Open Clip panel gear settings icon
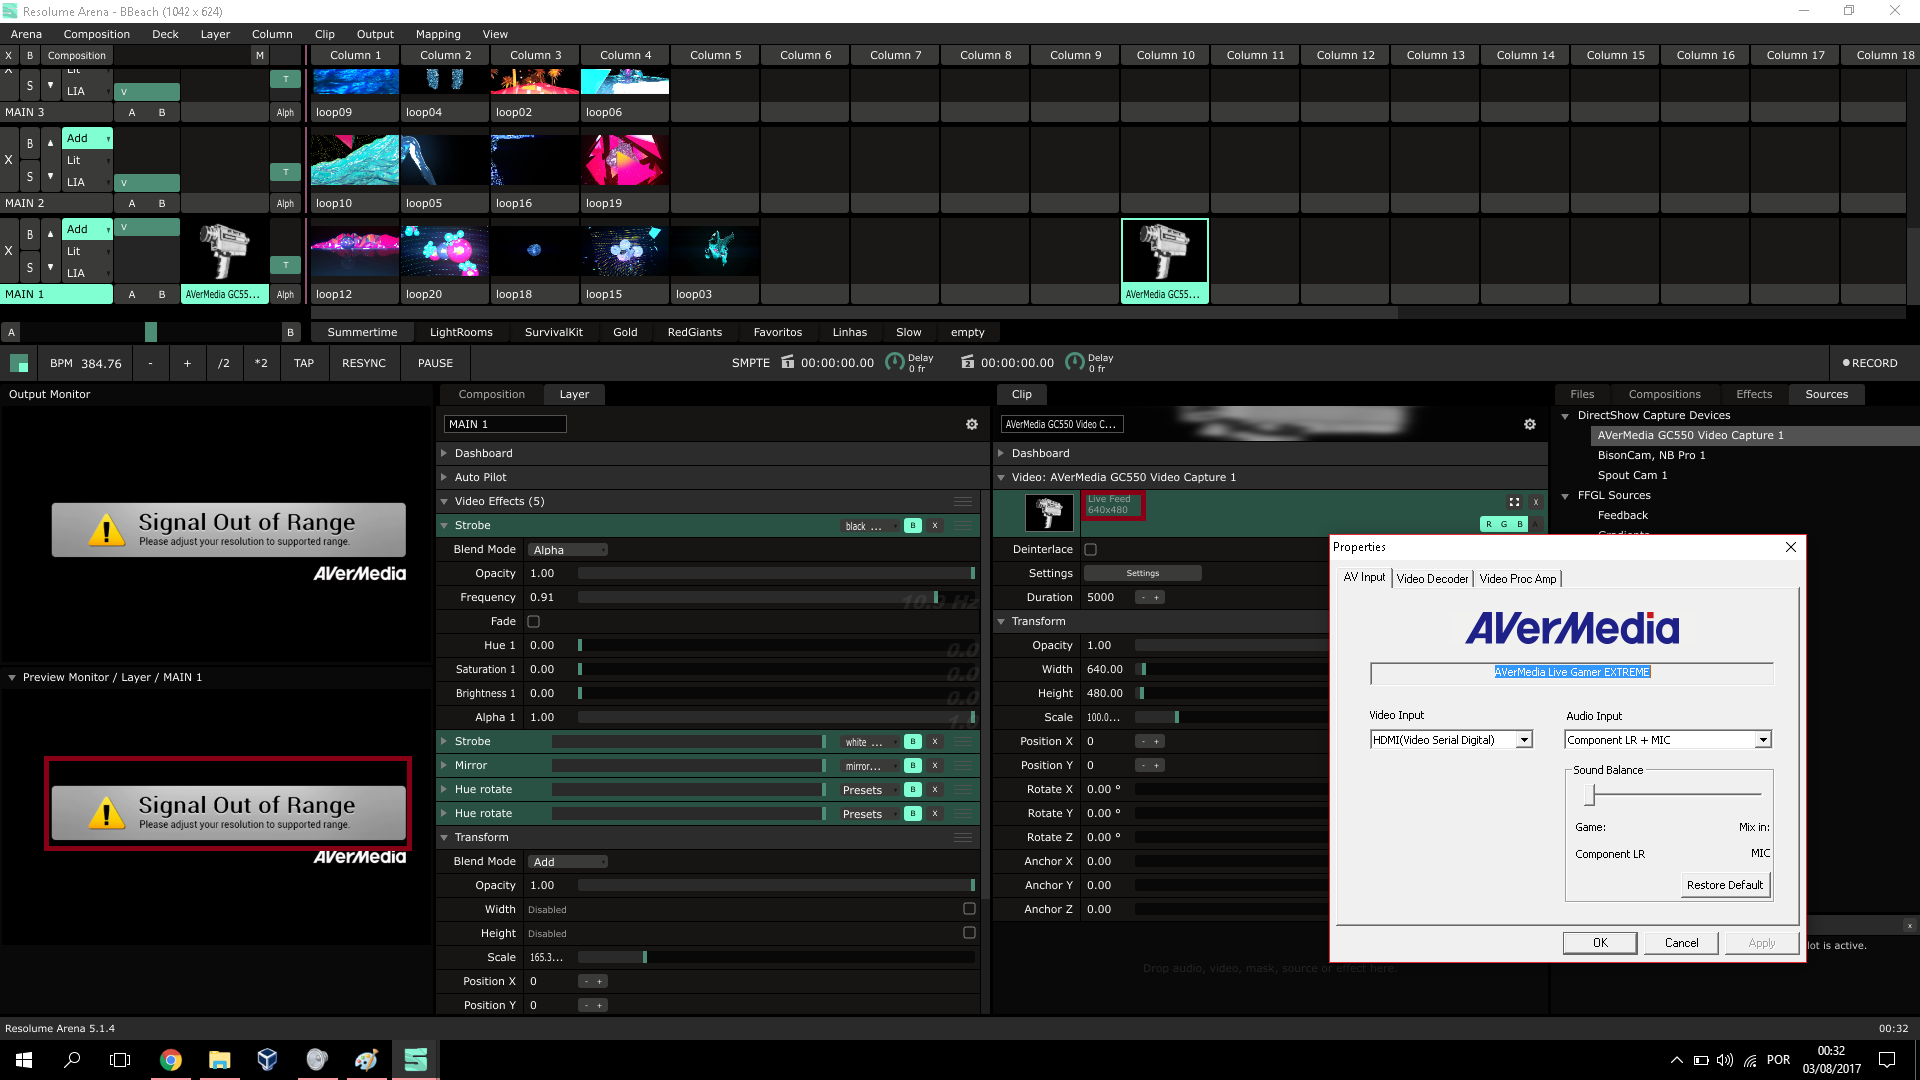Viewport: 1920px width, 1080px height. tap(1529, 424)
